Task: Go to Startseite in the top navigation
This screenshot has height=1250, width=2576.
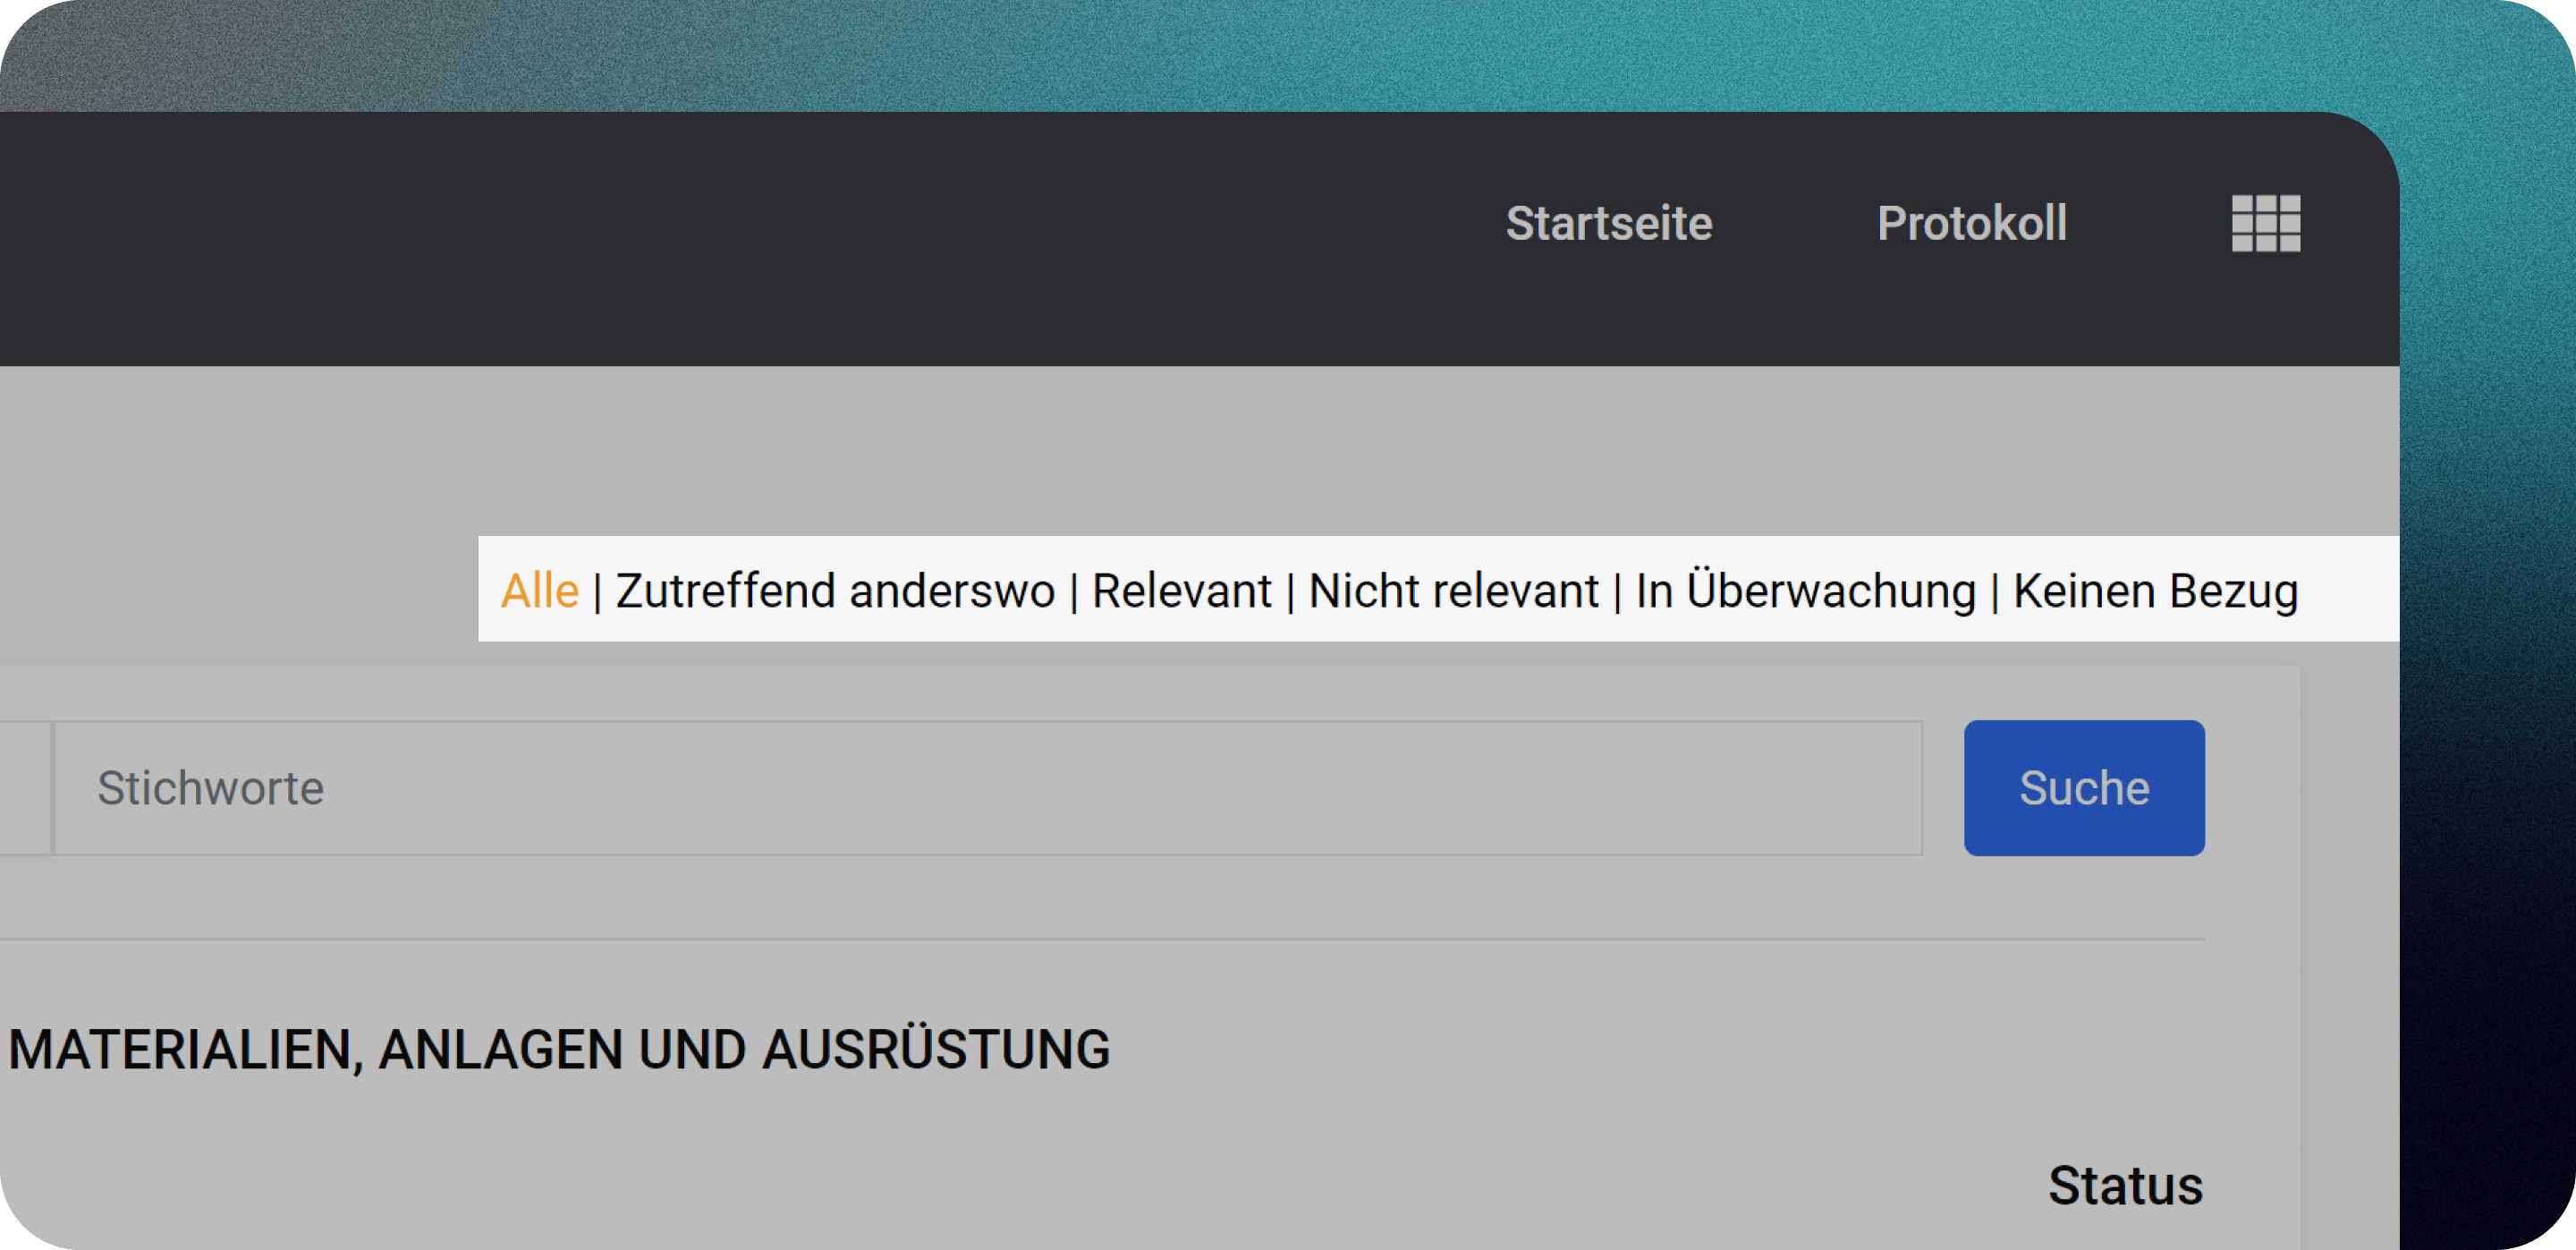Action: click(x=1608, y=223)
